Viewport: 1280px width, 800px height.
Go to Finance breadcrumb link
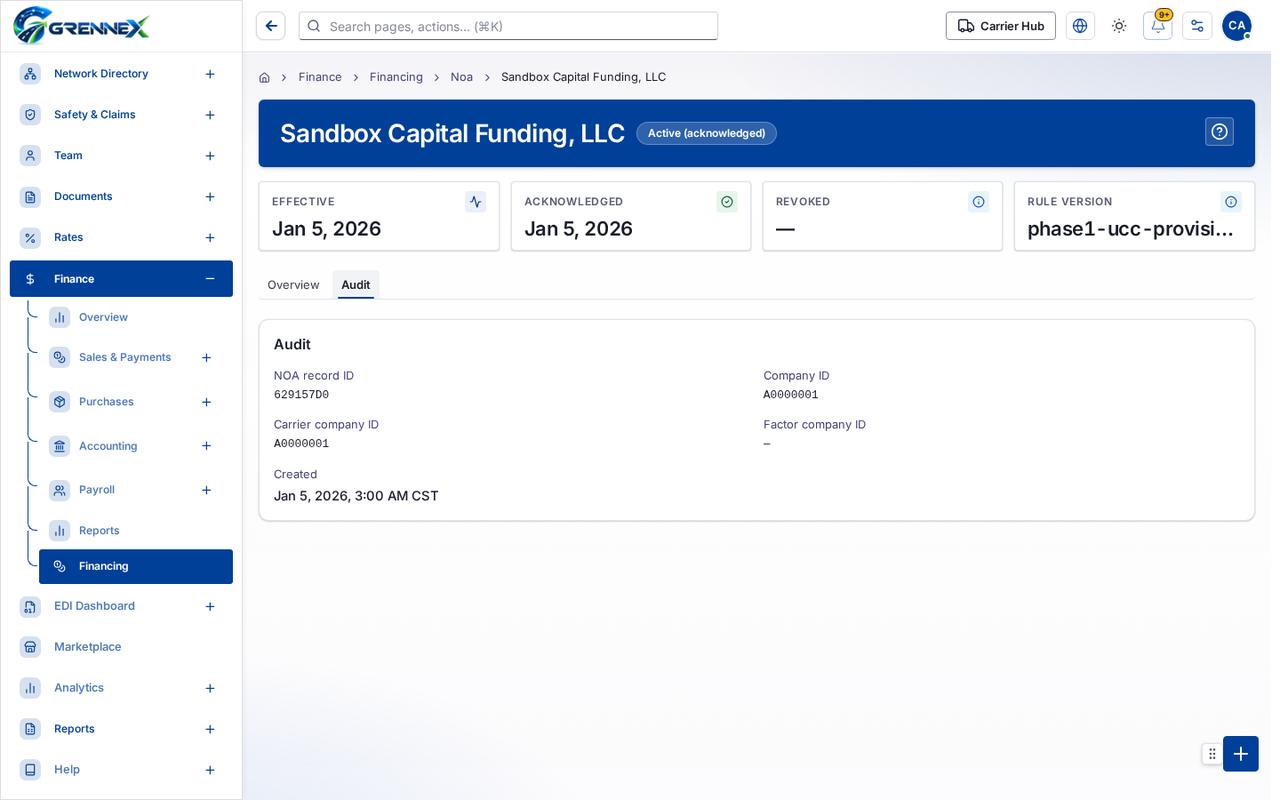click(x=320, y=77)
